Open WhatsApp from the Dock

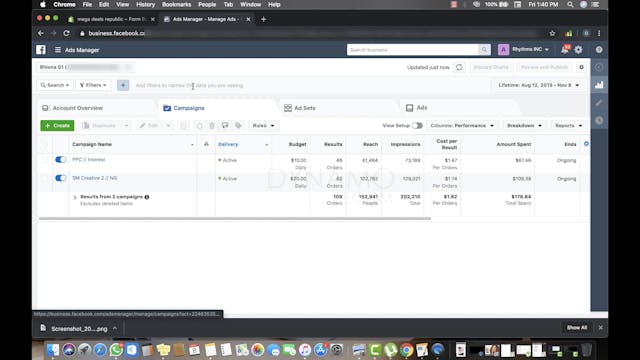coord(116,350)
